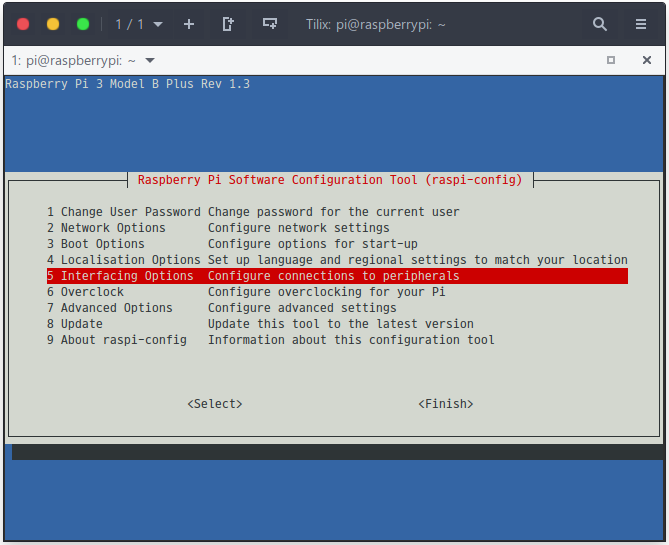Click 'Configure overclocking for your Pi' text
The height and width of the screenshot is (545, 669).
[x=326, y=292]
